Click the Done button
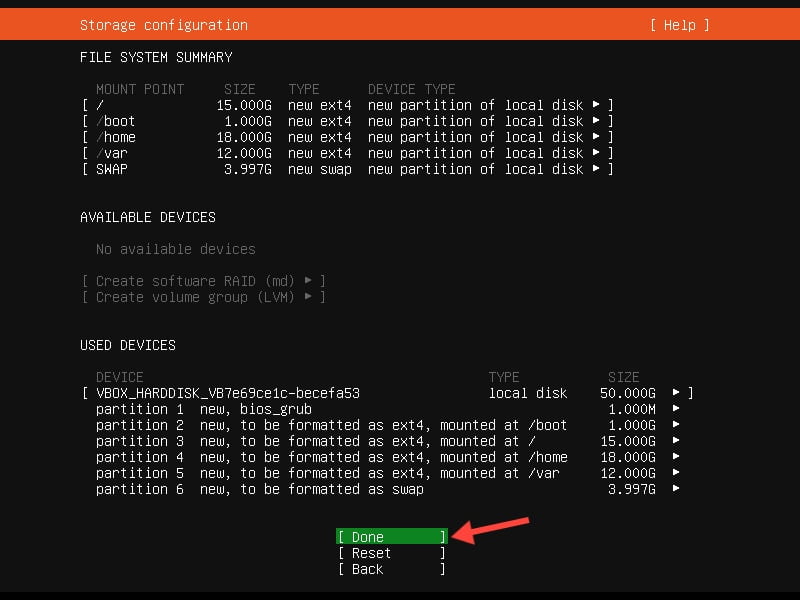800x600 pixels. coord(391,537)
